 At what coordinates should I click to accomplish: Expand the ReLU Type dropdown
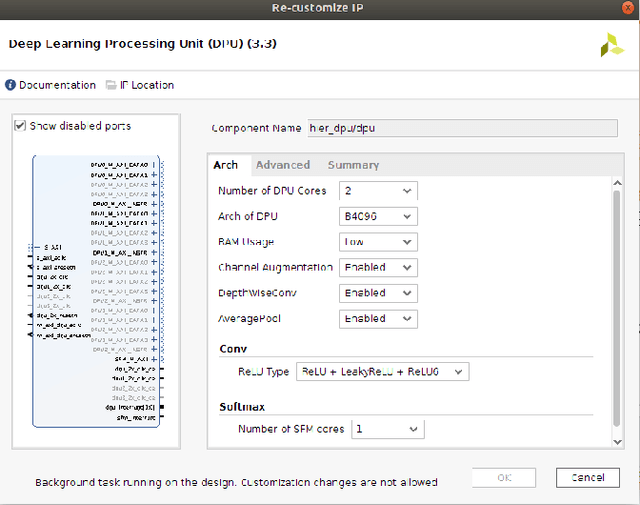[382, 371]
